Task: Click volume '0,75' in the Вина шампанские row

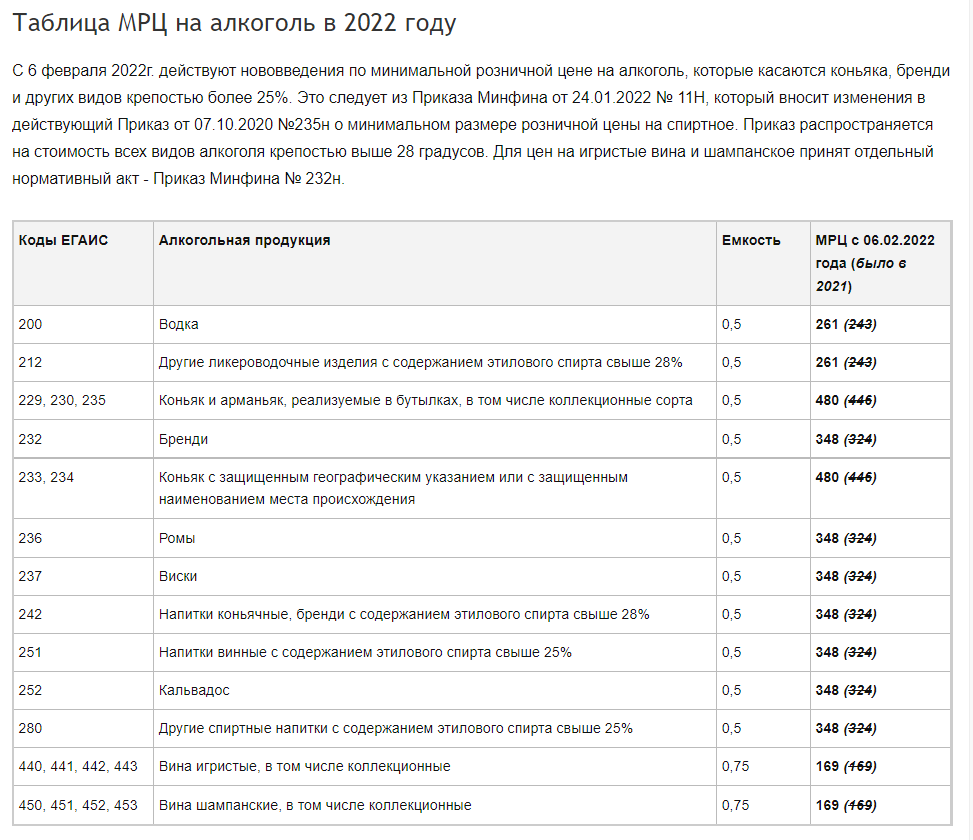Action: [x=763, y=805]
